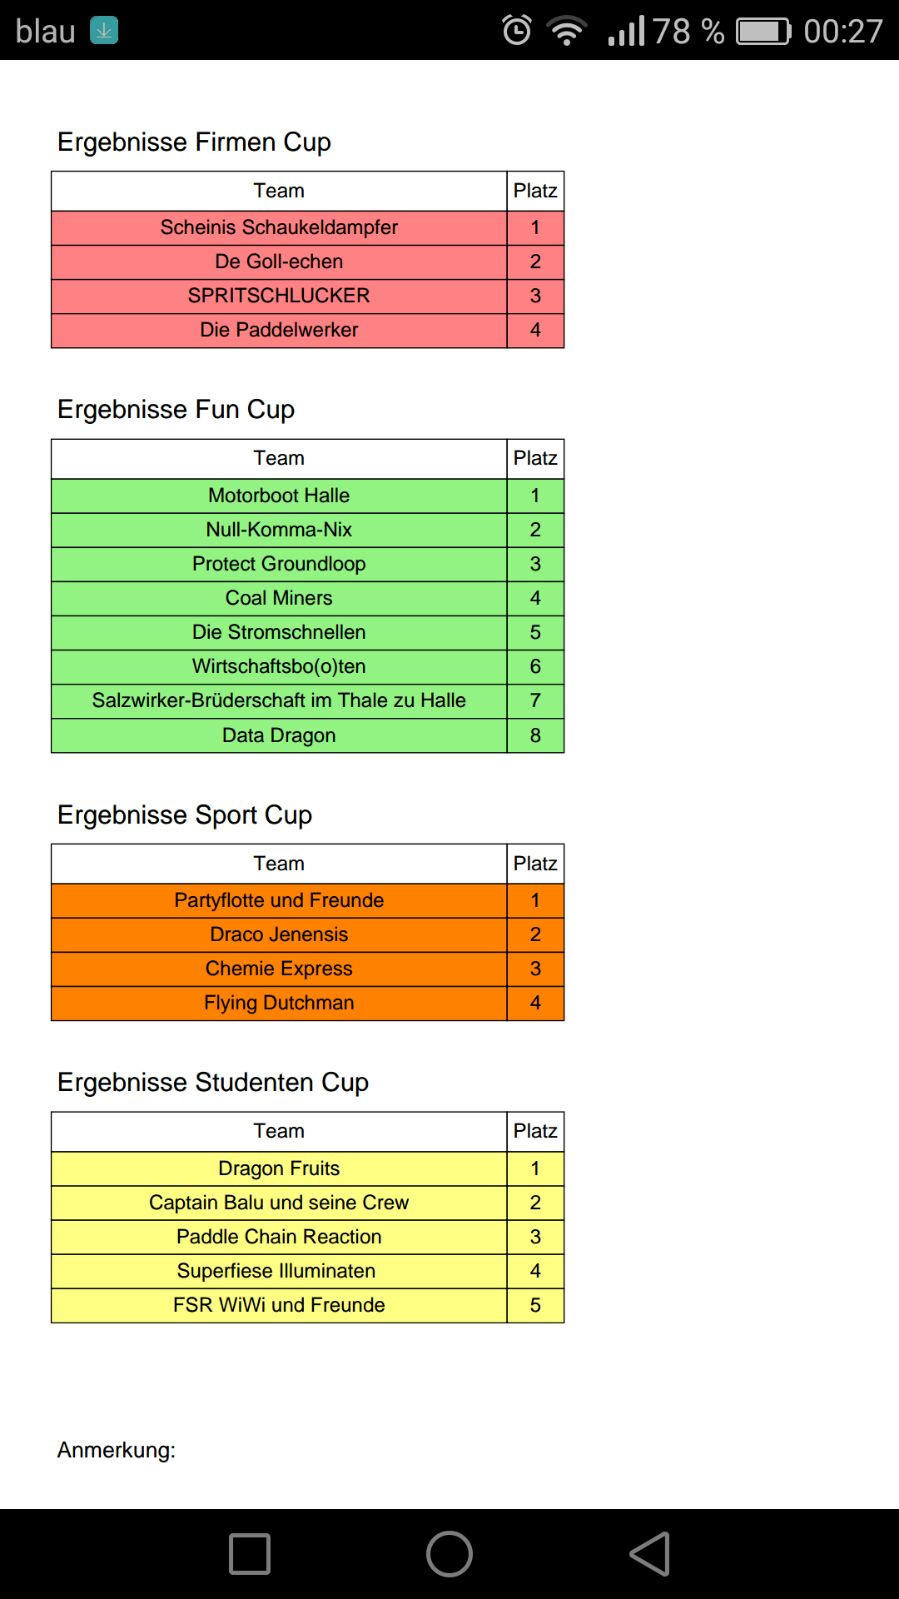899x1599 pixels.
Task: Tap Team header in Sport Cup table
Action: 279,864
